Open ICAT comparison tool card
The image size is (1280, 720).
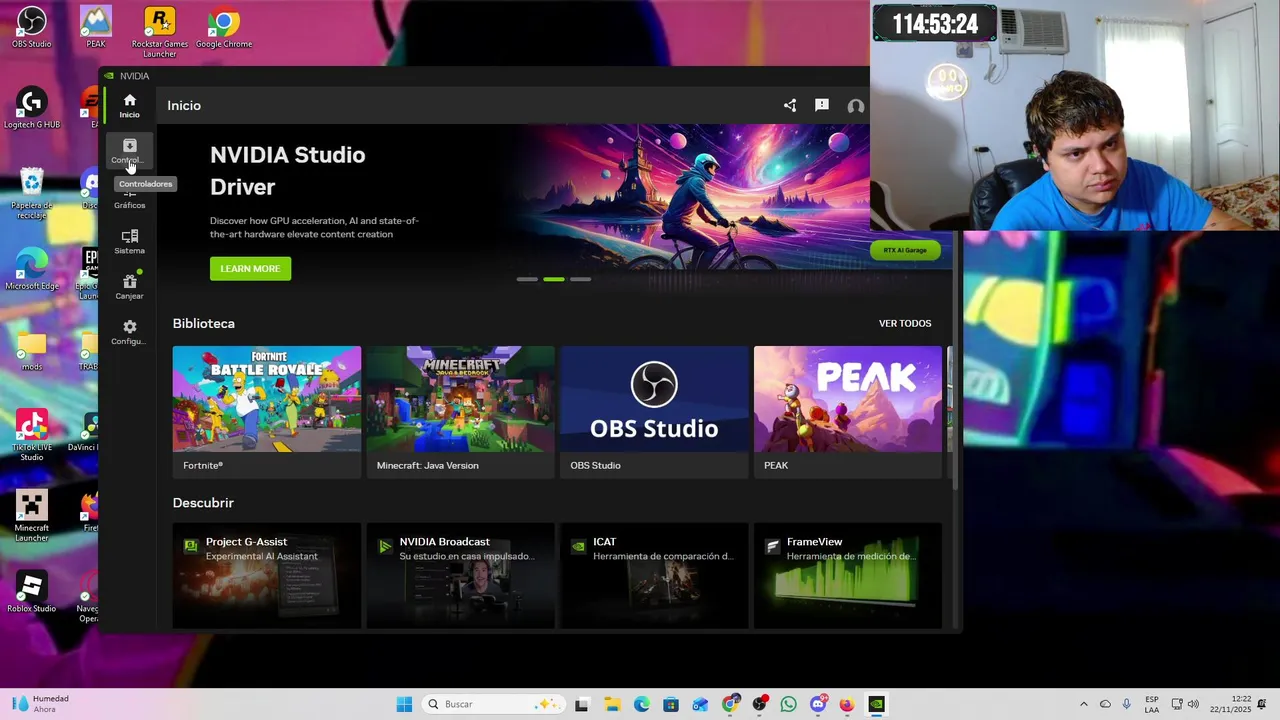coord(654,576)
